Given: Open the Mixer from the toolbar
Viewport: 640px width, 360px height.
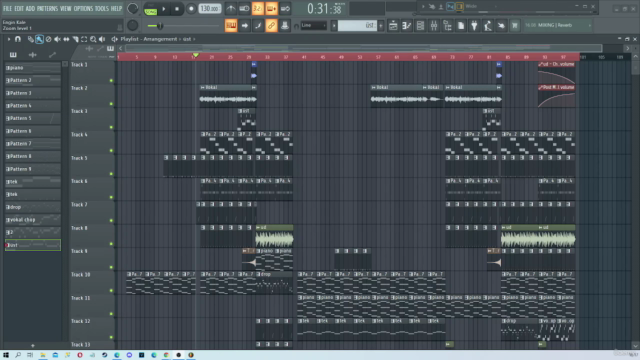Looking at the screenshot, I should (434, 26).
